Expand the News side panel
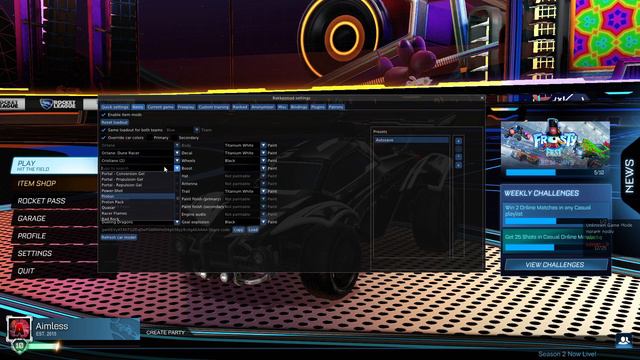 [x=630, y=176]
